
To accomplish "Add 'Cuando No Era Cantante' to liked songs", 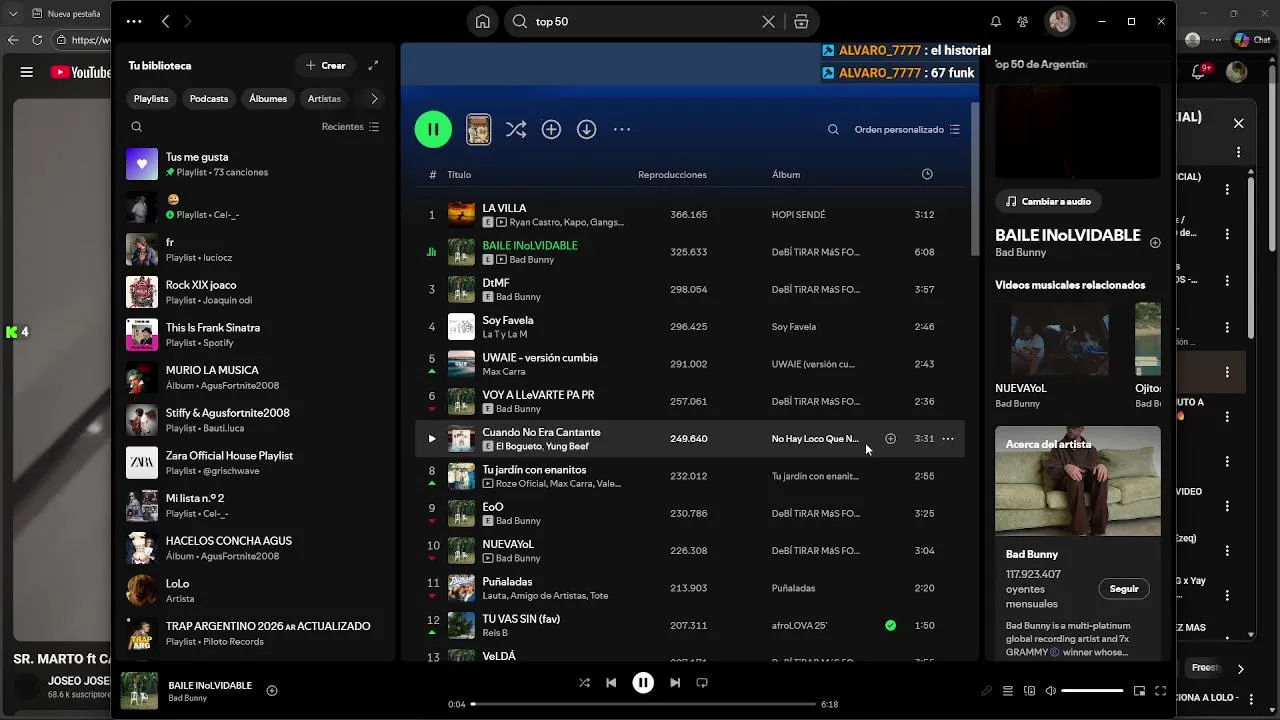I will [890, 438].
